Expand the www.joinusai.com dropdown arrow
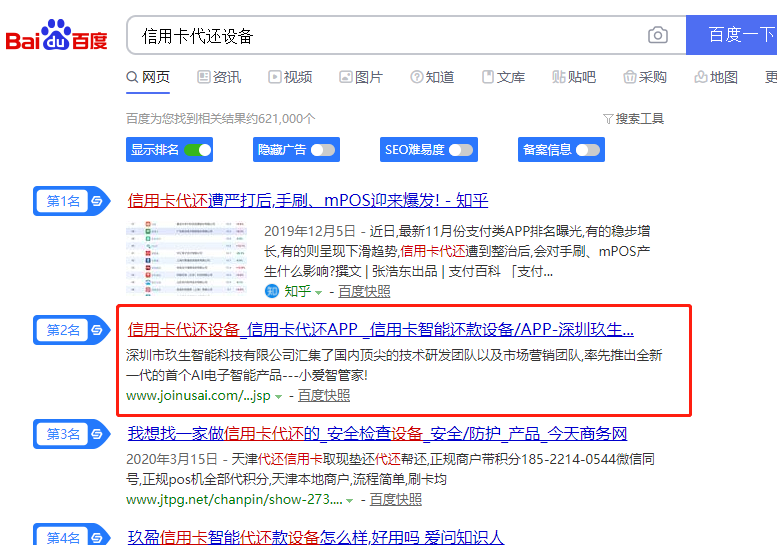The height and width of the screenshot is (545, 777). [x=278, y=396]
